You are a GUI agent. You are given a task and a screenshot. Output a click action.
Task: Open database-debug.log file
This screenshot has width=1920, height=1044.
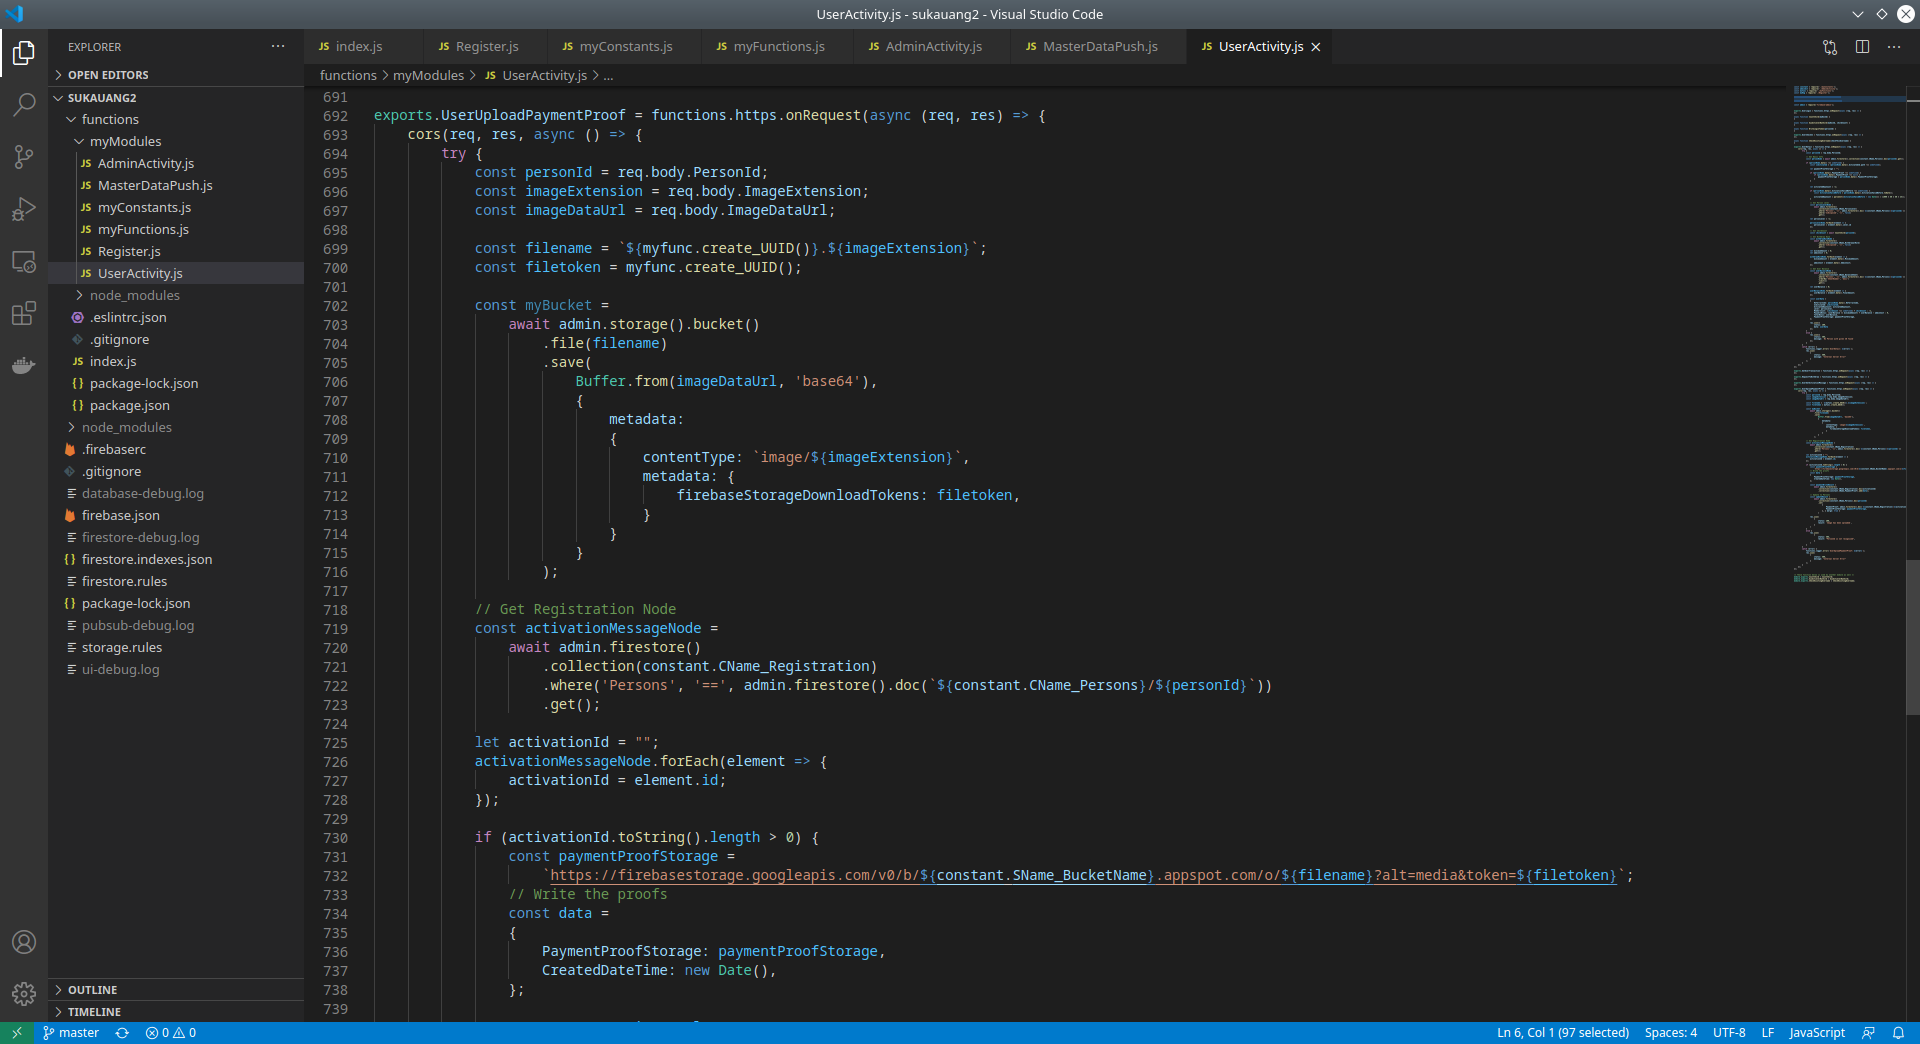[x=176, y=494]
